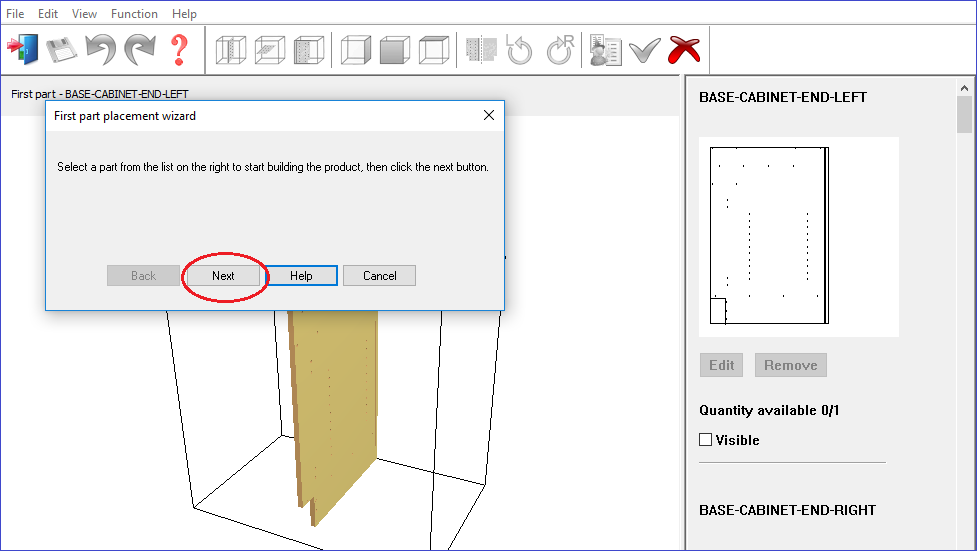Image resolution: width=977 pixels, height=551 pixels.
Task: Click the First part - BASE-CABINET-END-LEFT label
Action: click(100, 94)
